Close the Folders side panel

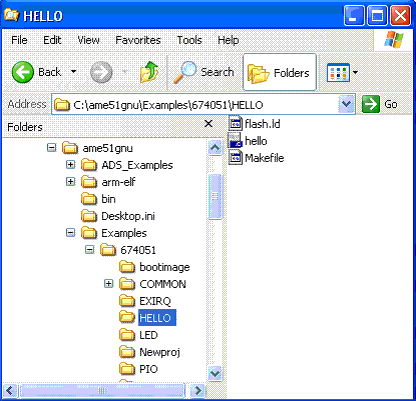pos(209,124)
